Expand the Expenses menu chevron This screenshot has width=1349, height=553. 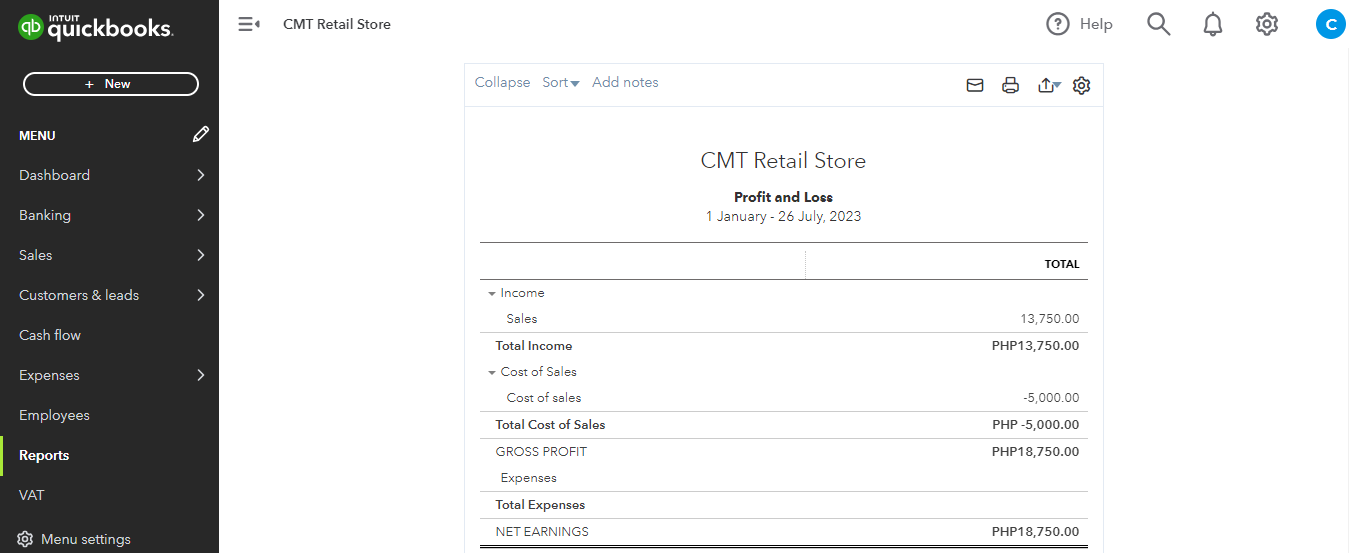coord(200,375)
